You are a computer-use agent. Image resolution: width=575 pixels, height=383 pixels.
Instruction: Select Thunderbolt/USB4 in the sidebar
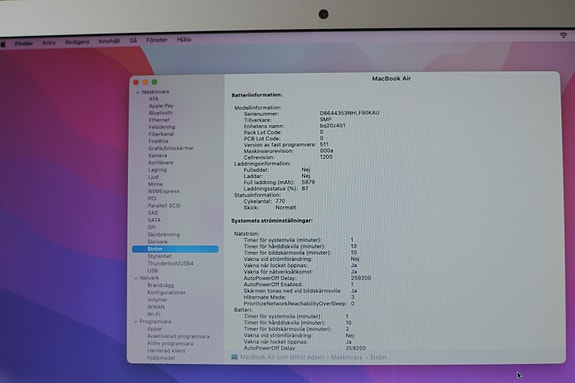point(170,263)
